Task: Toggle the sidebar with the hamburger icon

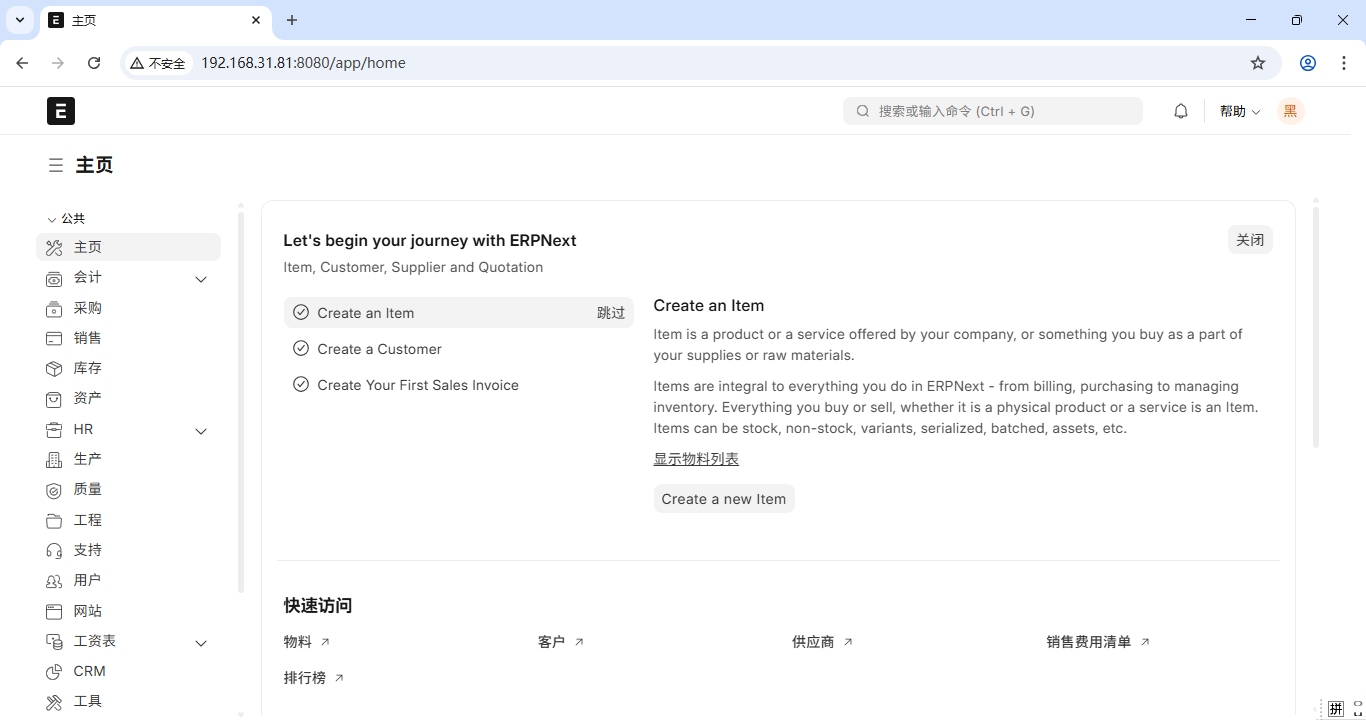Action: (56, 165)
